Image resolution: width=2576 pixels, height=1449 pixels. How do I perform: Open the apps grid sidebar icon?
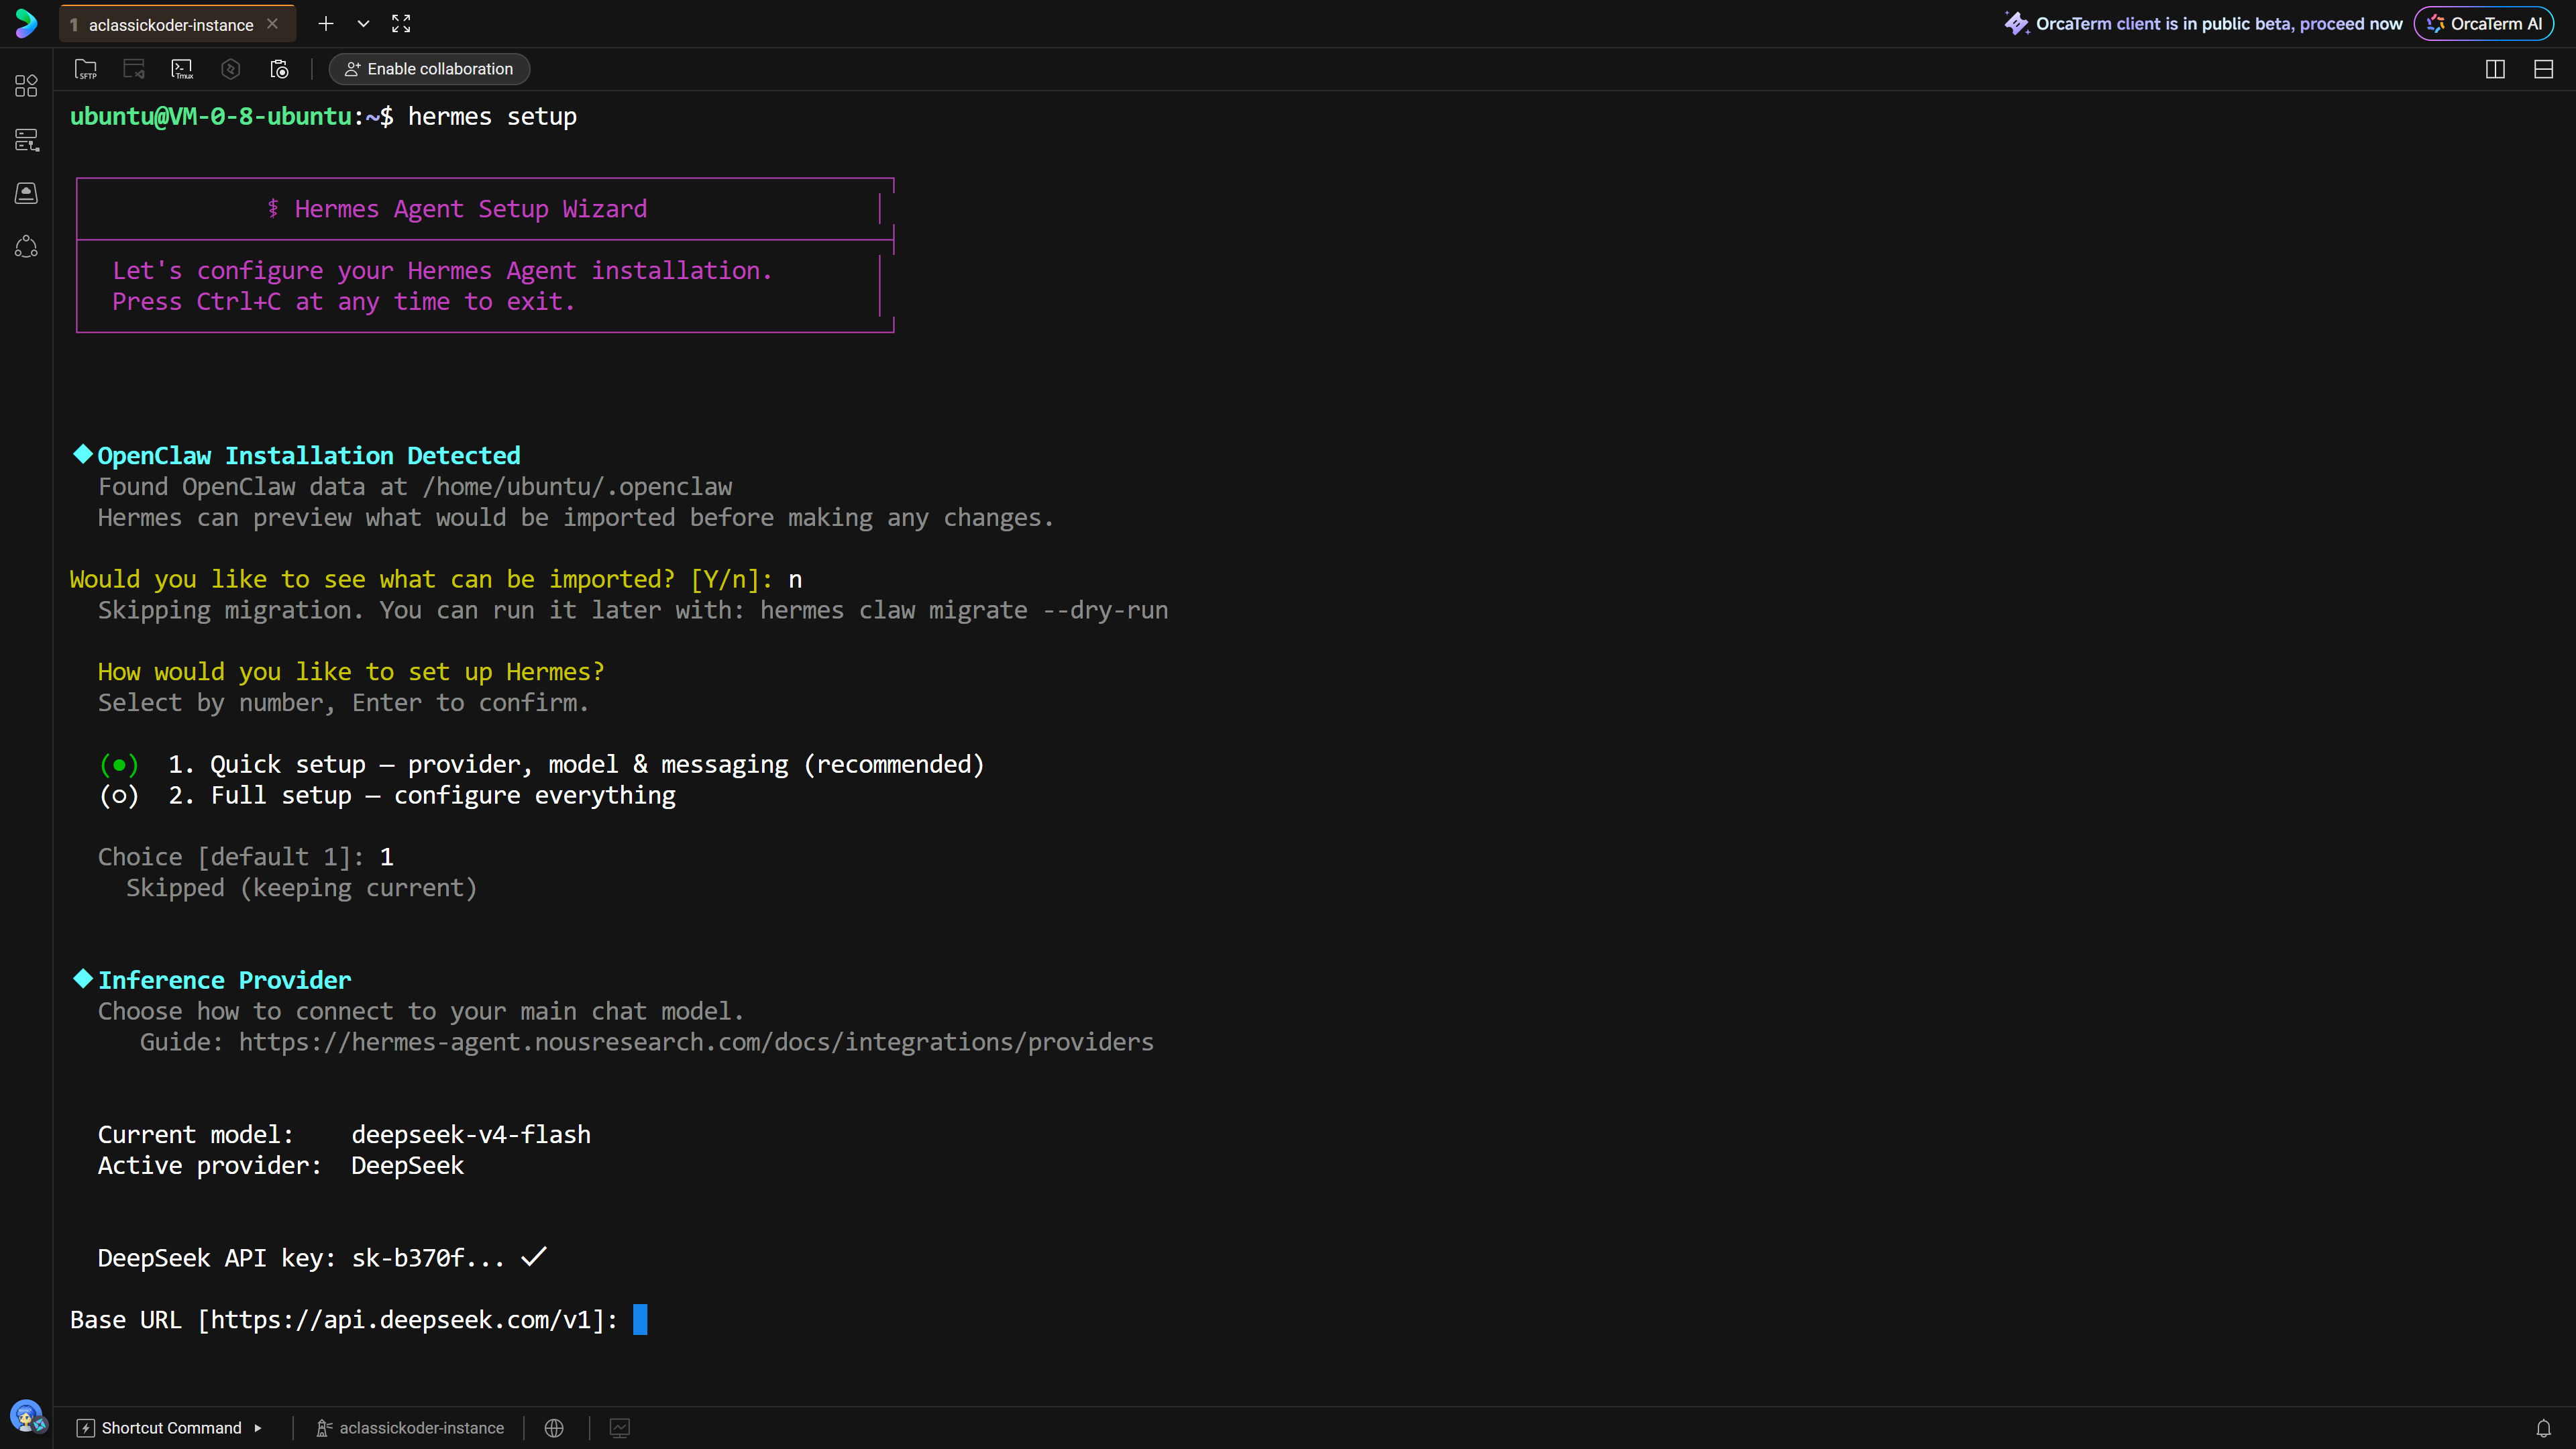[27, 86]
